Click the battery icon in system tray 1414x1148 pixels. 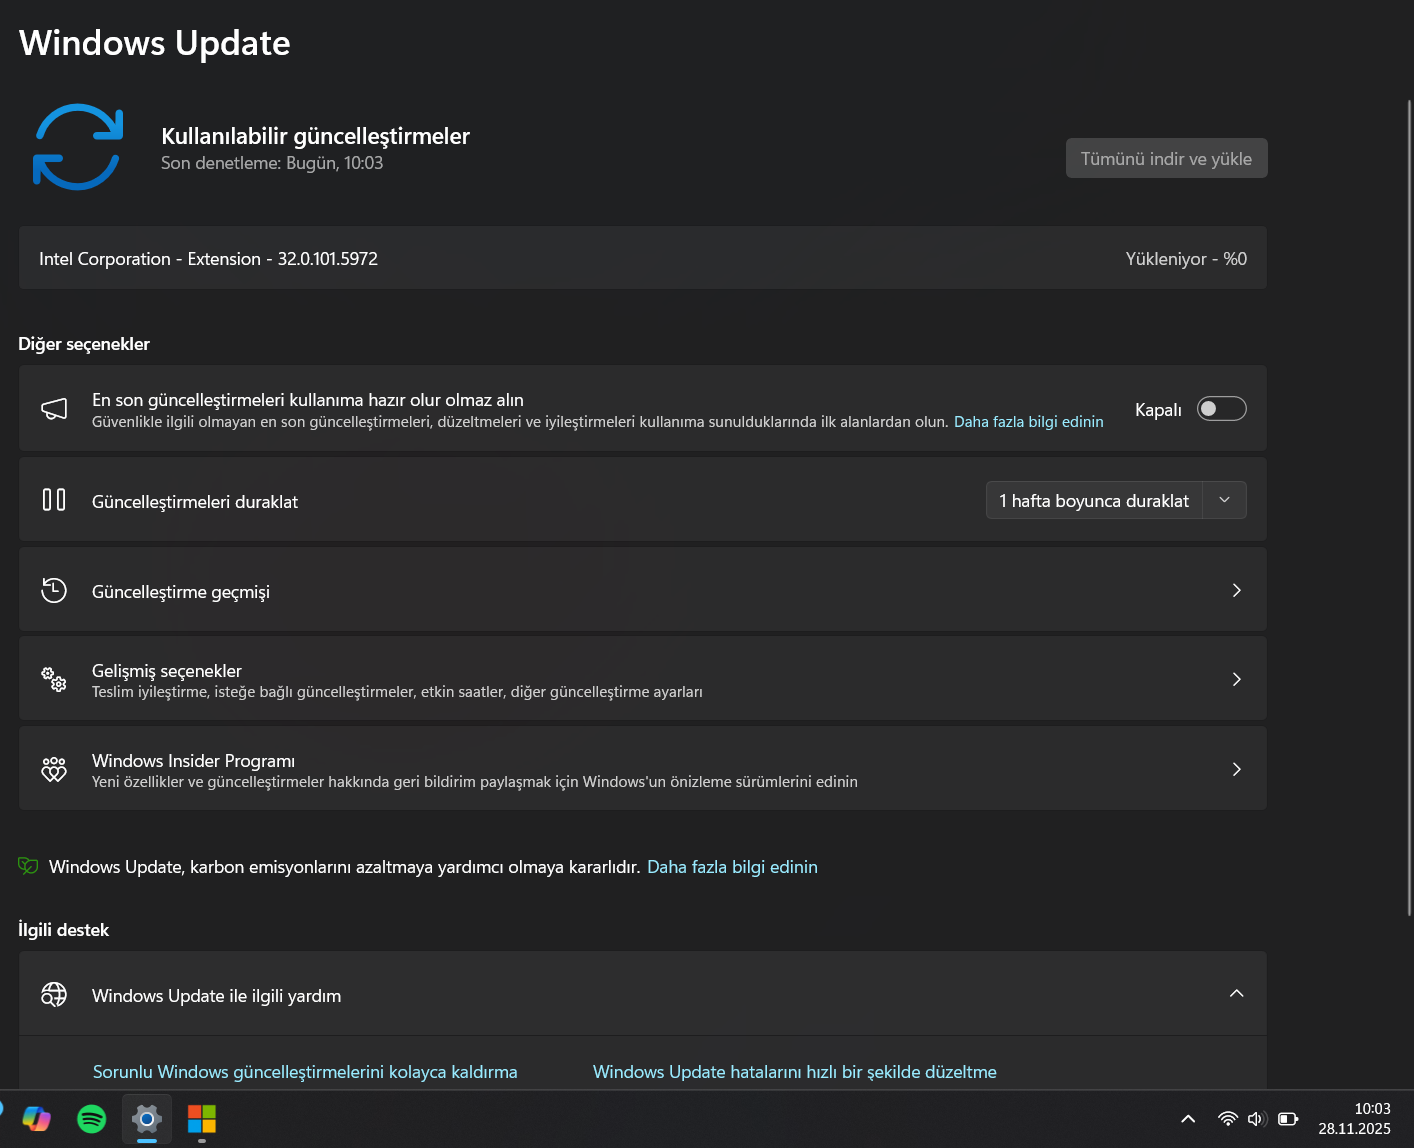pyautogui.click(x=1288, y=1119)
